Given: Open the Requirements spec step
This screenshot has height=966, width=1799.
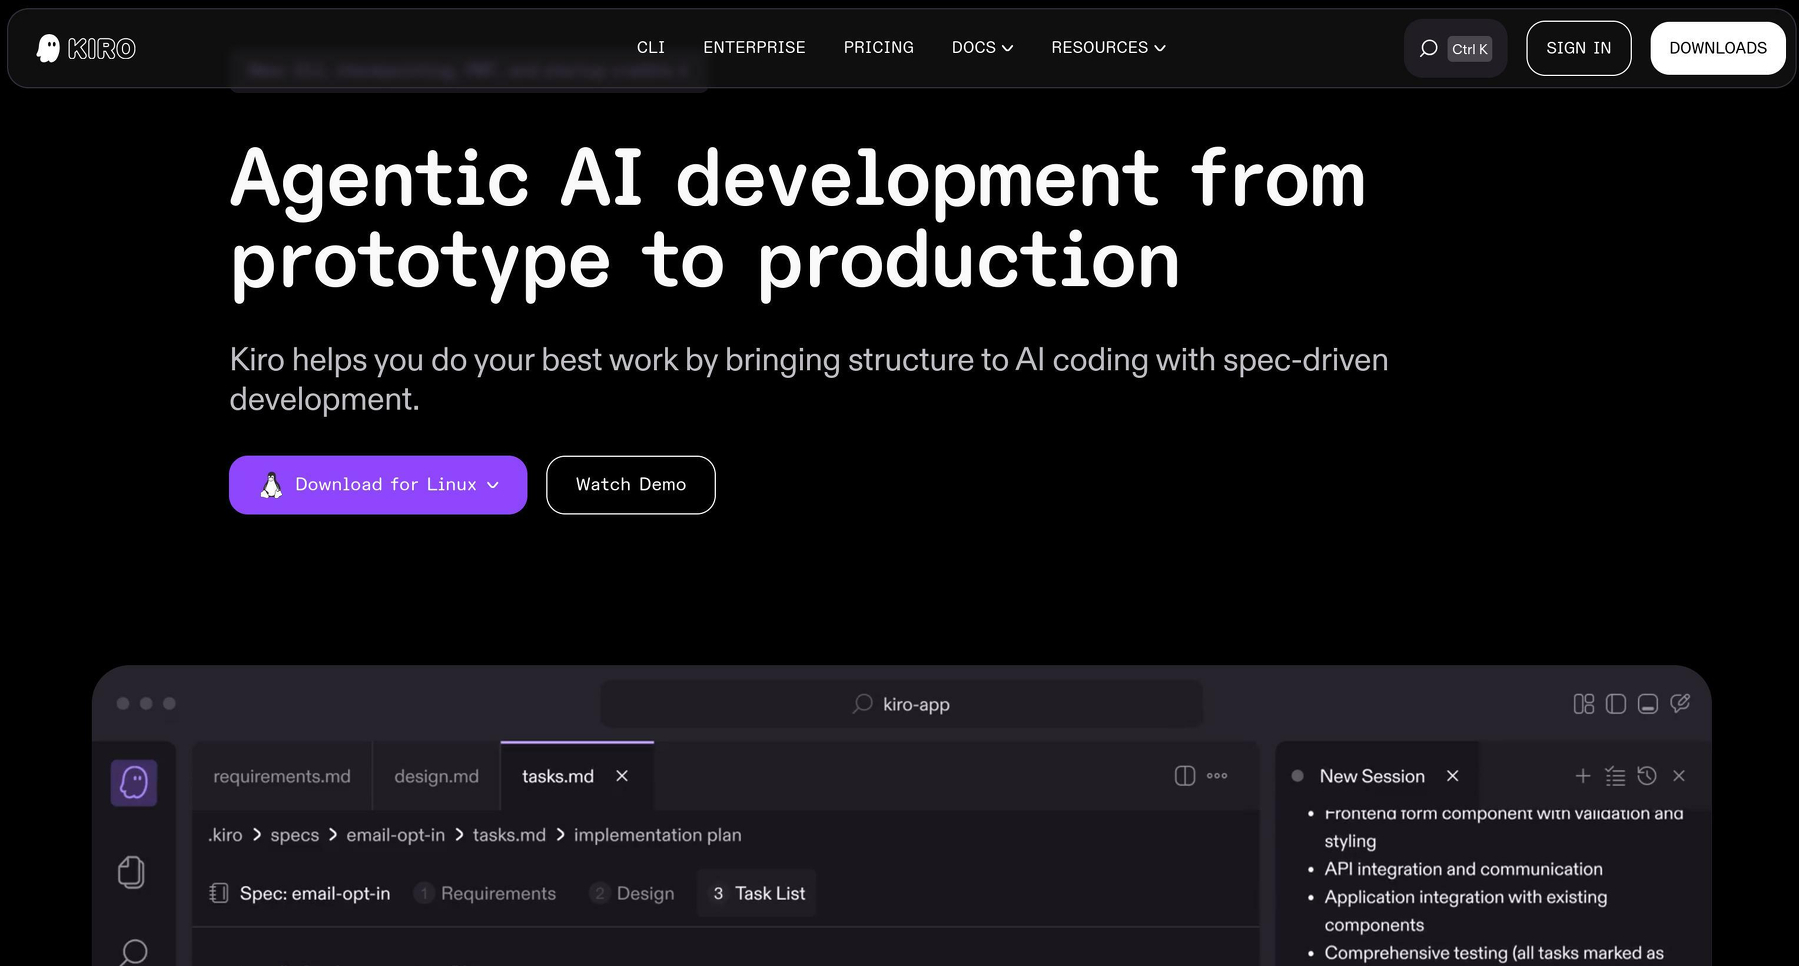Looking at the screenshot, I should 486,894.
